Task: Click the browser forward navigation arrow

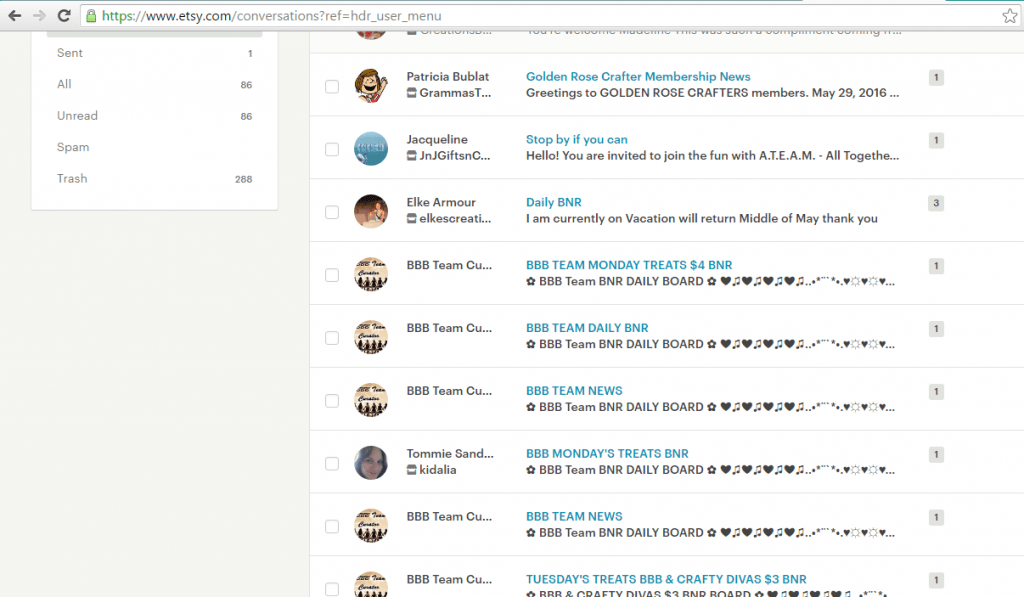Action: click(38, 15)
